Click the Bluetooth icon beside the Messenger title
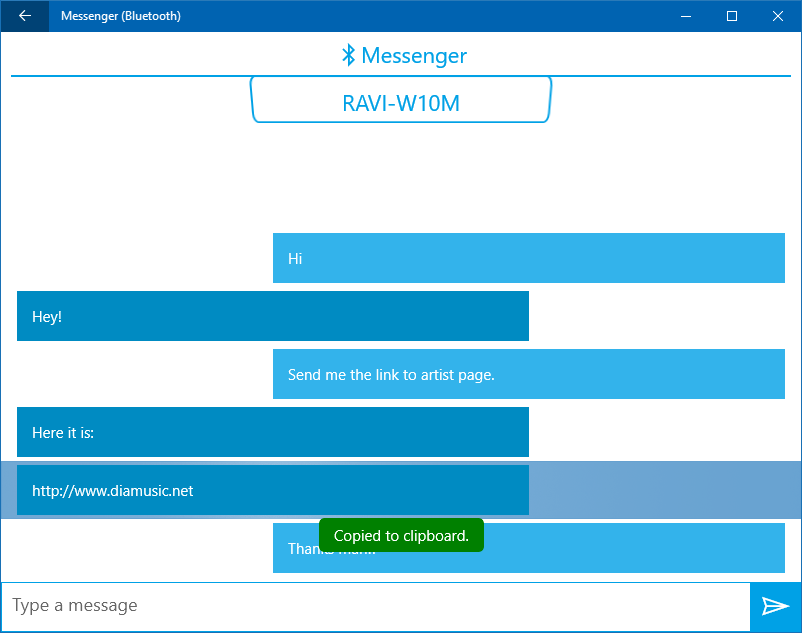The image size is (802, 633). pyautogui.click(x=347, y=56)
